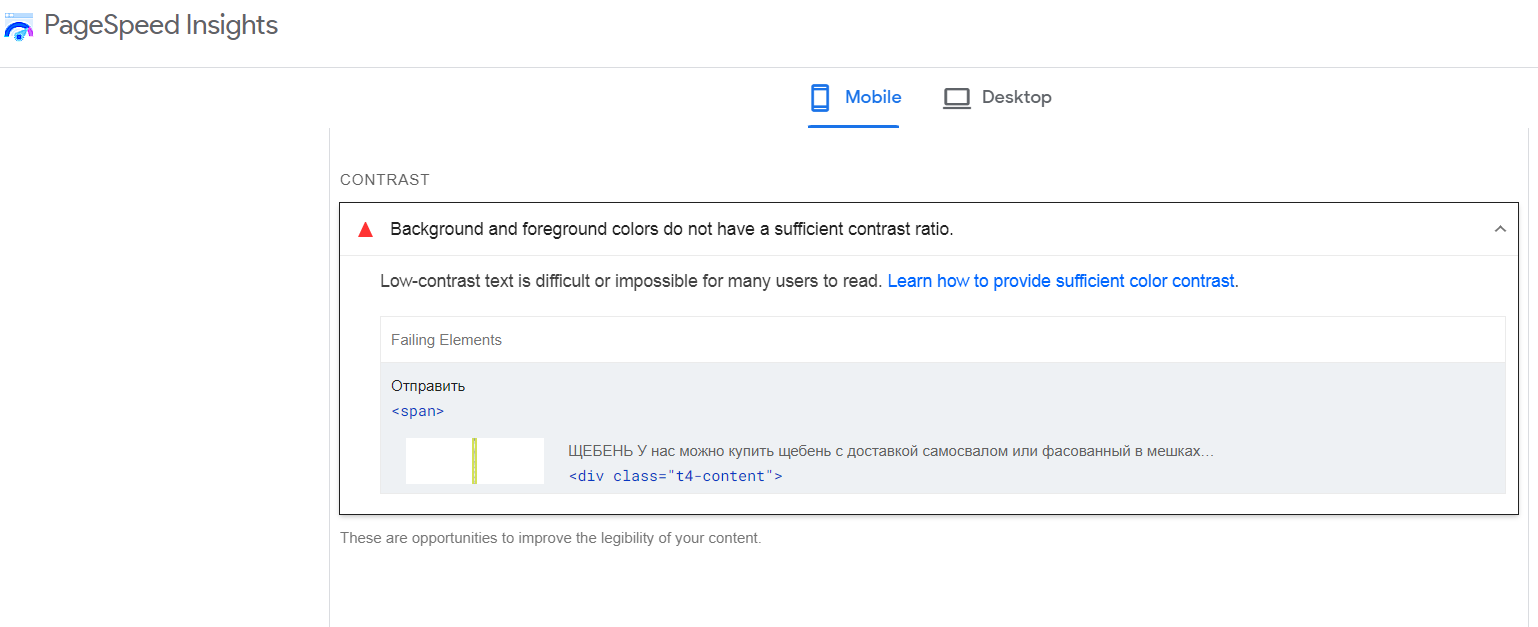The height and width of the screenshot is (627, 1538).
Task: Collapse the contrast audit with the chevron
Action: (x=1500, y=229)
